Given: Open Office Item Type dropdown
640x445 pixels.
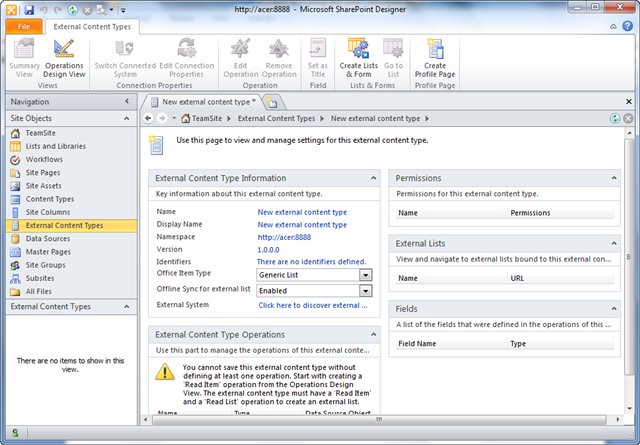Looking at the screenshot, I should click(x=366, y=275).
